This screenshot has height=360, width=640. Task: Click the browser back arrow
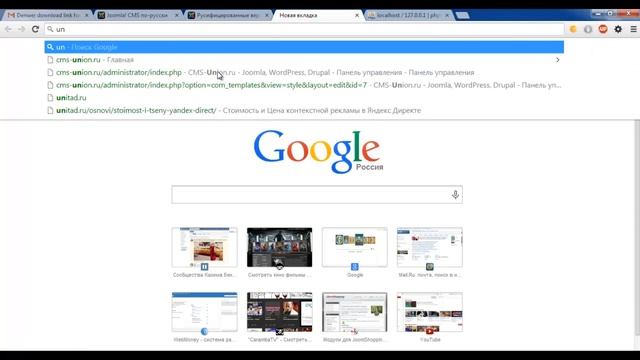(x=8, y=29)
